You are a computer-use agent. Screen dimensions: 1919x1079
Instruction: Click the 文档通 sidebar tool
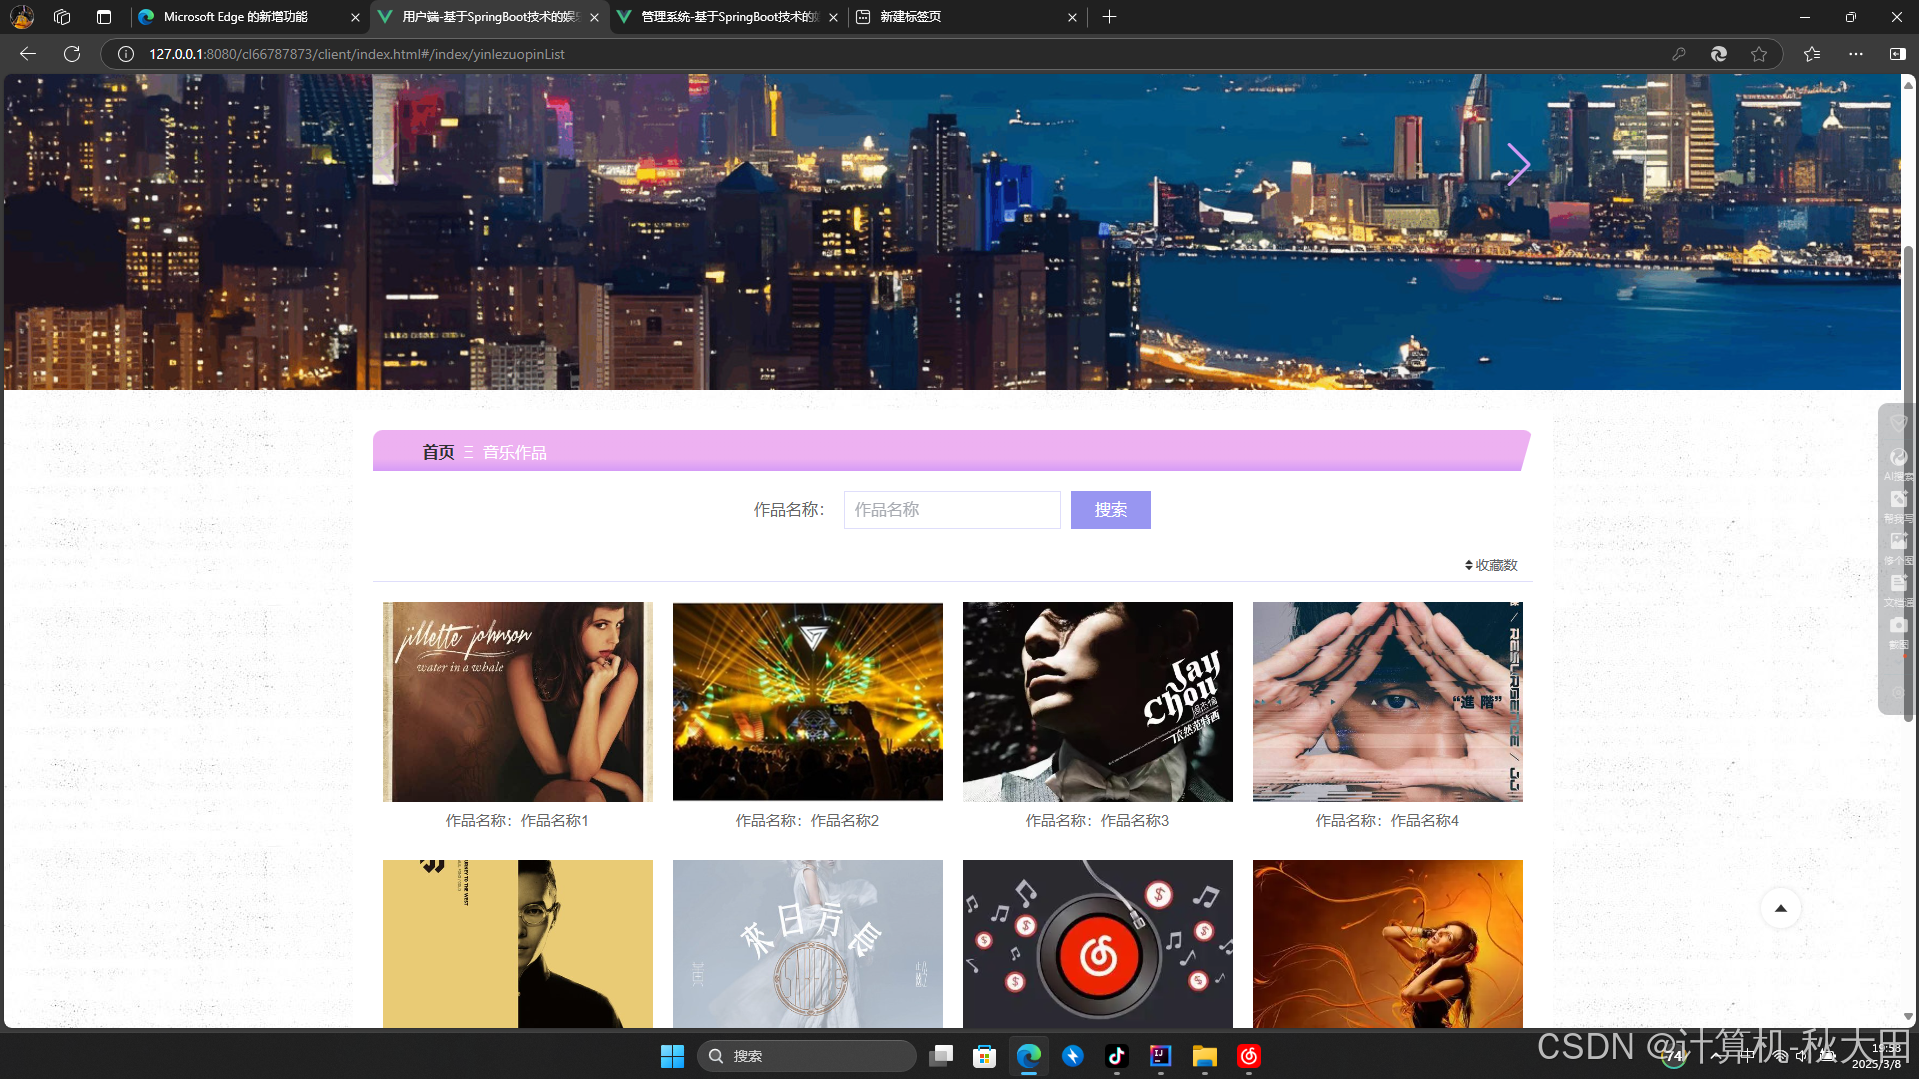point(1898,590)
